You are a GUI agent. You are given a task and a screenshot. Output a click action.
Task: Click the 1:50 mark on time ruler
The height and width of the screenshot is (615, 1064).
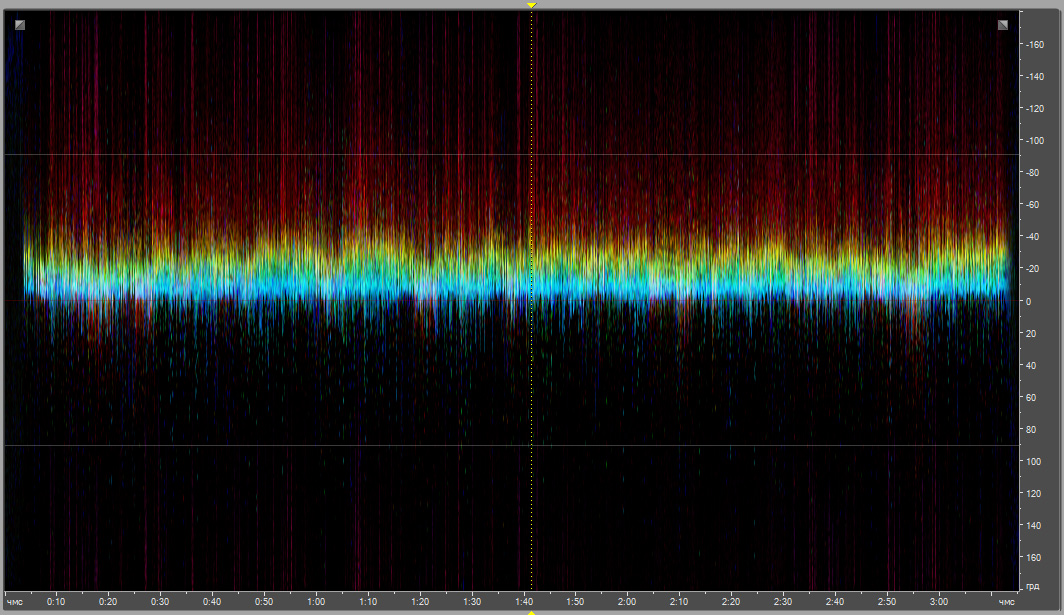(575, 601)
